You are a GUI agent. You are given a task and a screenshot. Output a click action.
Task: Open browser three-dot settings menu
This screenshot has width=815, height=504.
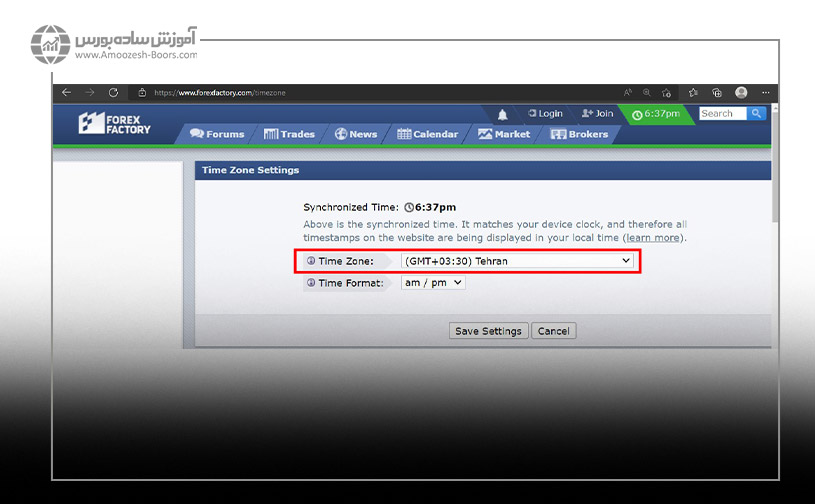tap(765, 92)
